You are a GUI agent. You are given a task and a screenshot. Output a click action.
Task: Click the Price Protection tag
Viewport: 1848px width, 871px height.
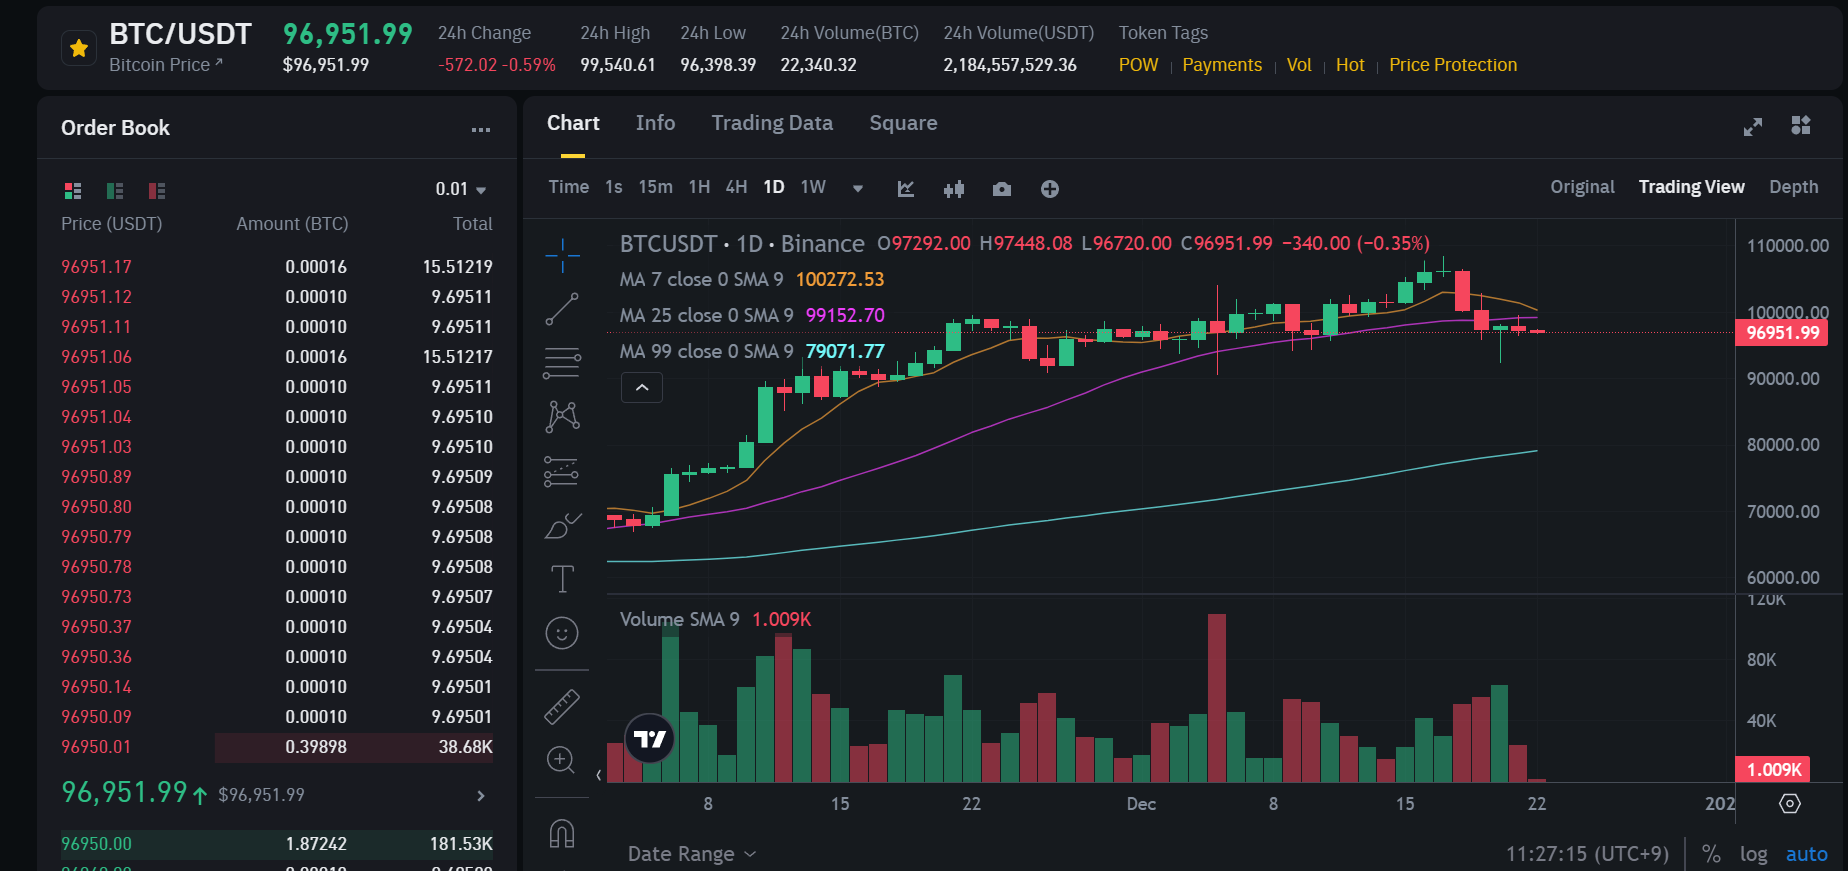tap(1453, 65)
